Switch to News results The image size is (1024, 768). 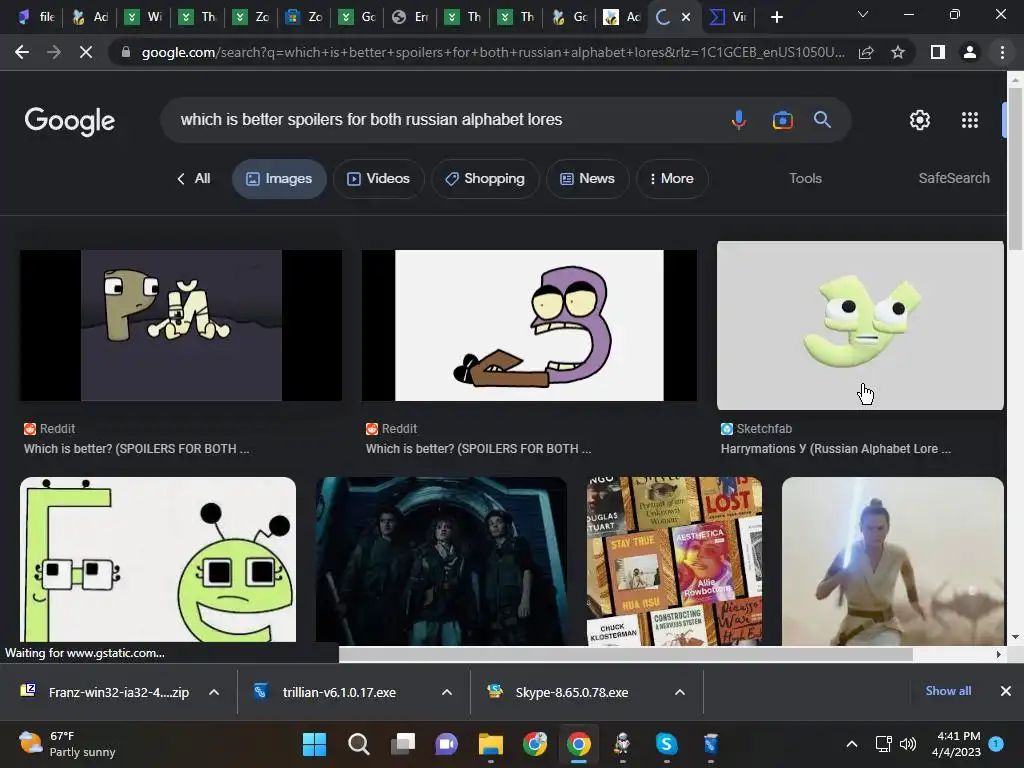[588, 179]
